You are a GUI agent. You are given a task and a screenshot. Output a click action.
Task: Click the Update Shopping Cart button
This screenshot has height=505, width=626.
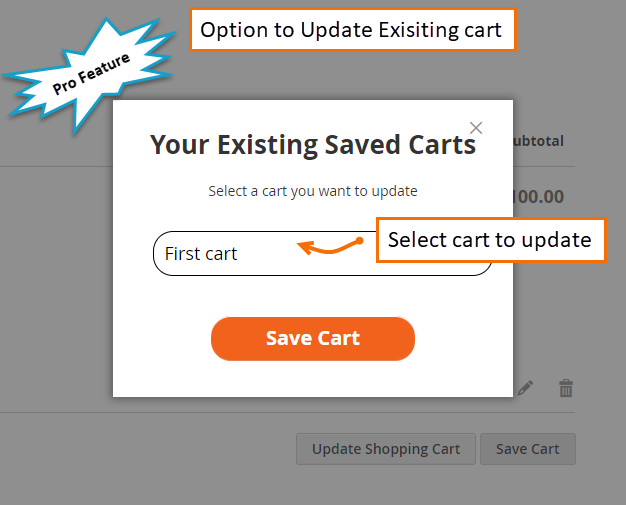tap(386, 449)
